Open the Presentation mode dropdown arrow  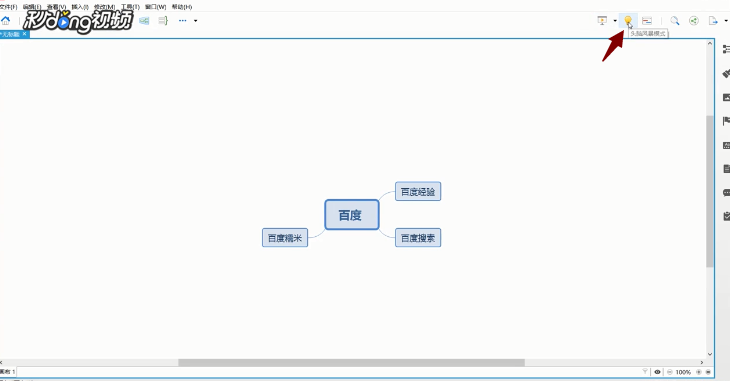click(615, 20)
